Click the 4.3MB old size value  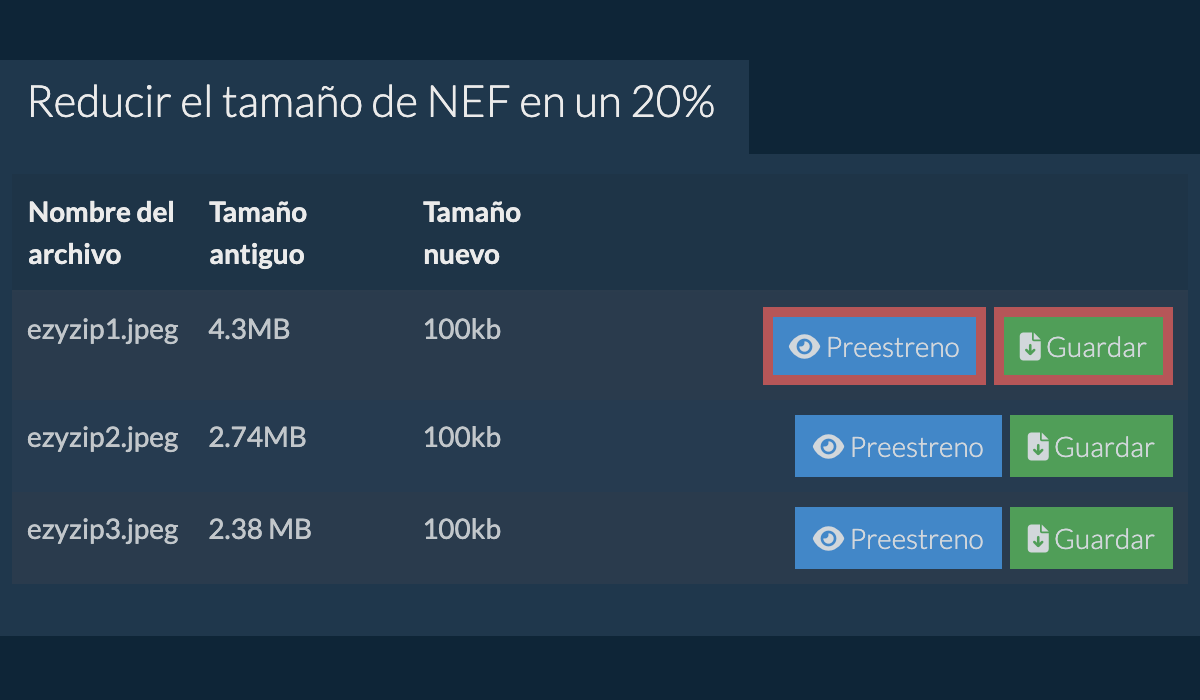pos(249,330)
